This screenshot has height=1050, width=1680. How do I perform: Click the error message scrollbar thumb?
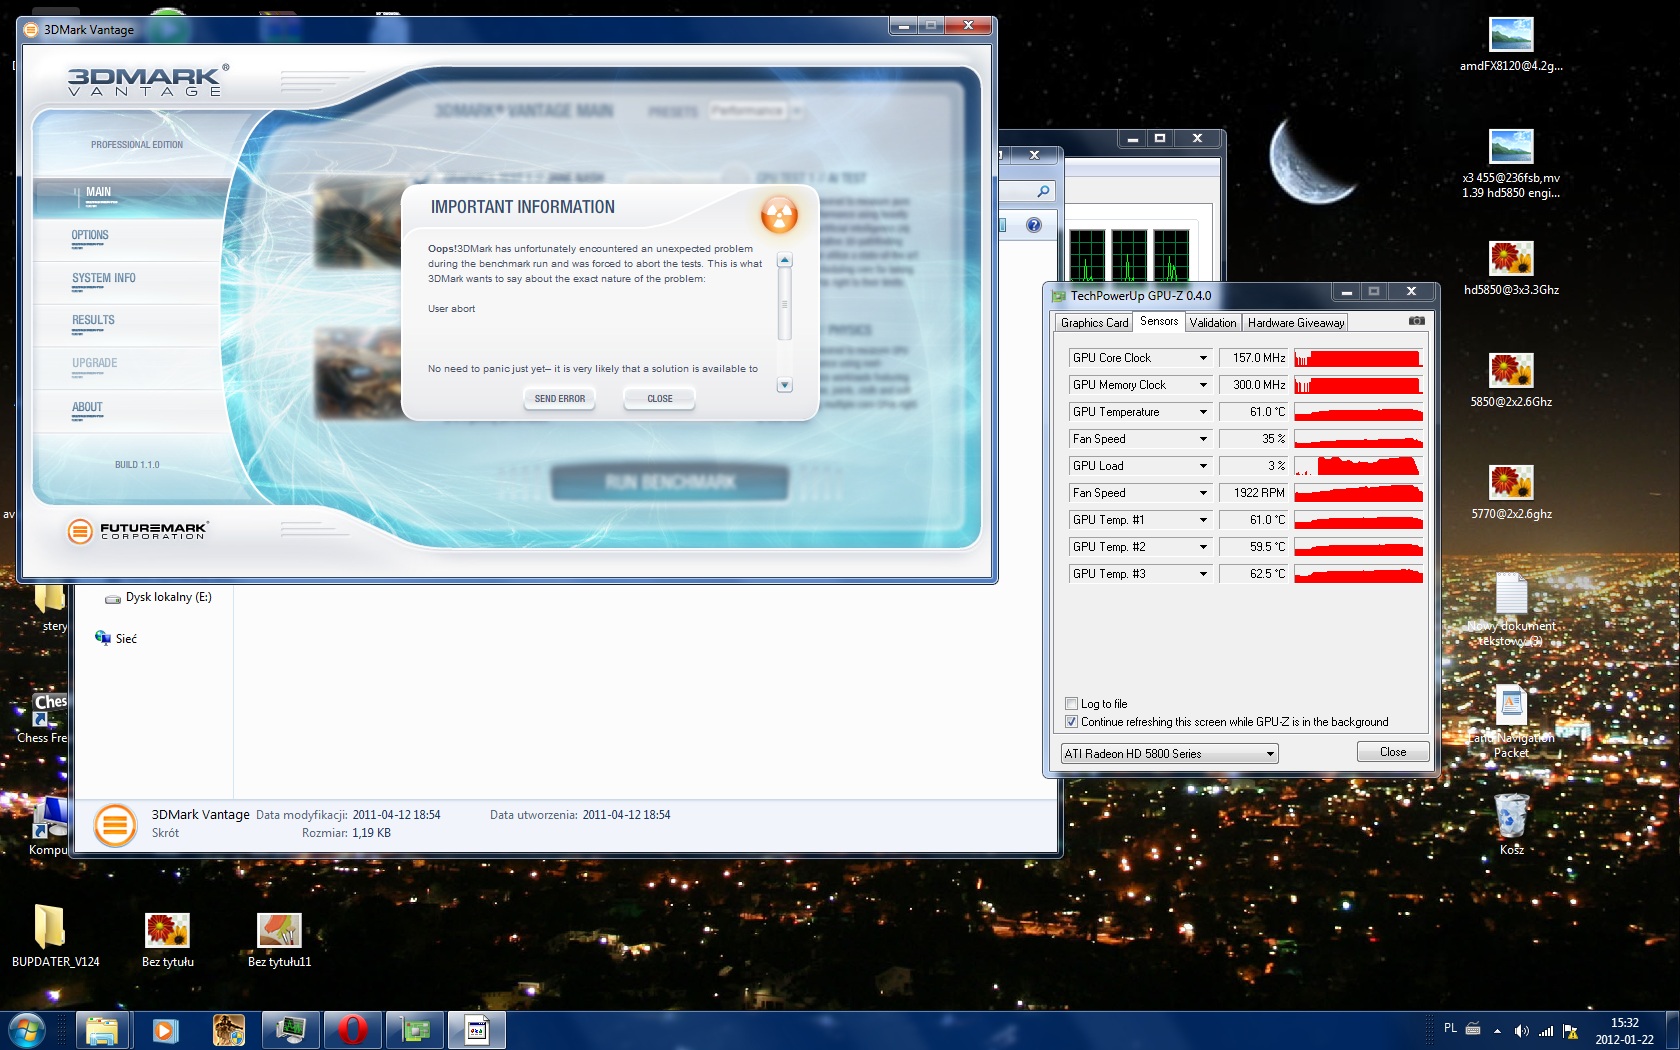(785, 304)
